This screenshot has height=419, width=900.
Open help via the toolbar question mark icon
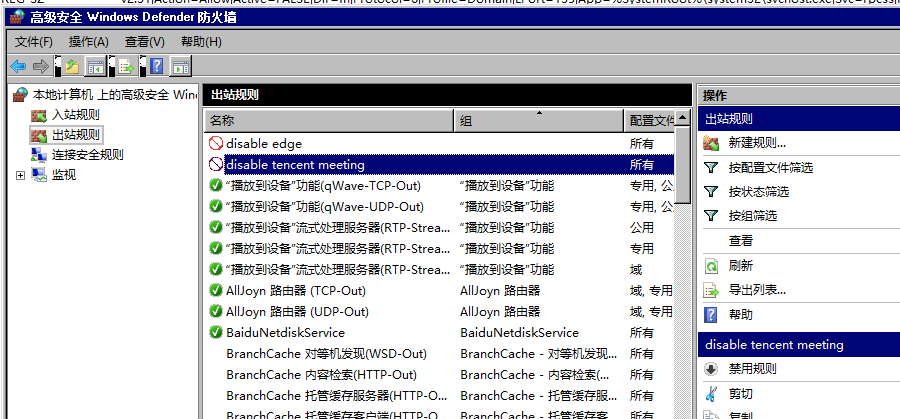[156, 67]
